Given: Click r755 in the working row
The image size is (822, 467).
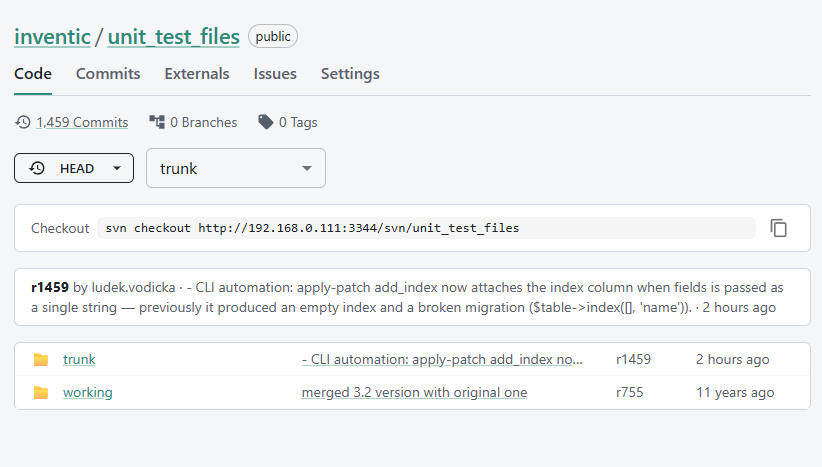Looking at the screenshot, I should point(630,393).
